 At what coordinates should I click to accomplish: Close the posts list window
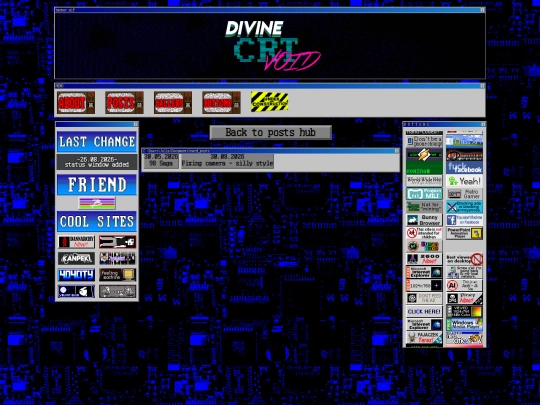[x=397, y=151]
